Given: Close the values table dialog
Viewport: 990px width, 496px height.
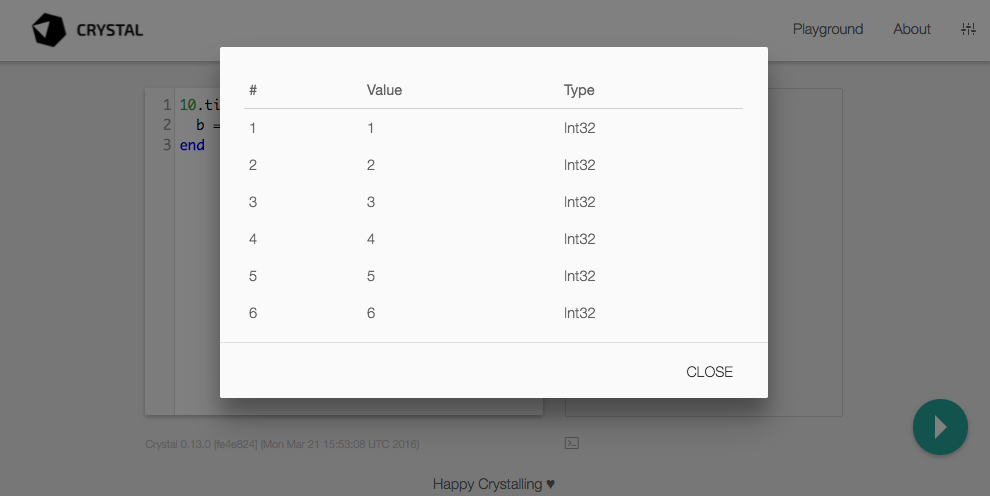Looking at the screenshot, I should [709, 372].
